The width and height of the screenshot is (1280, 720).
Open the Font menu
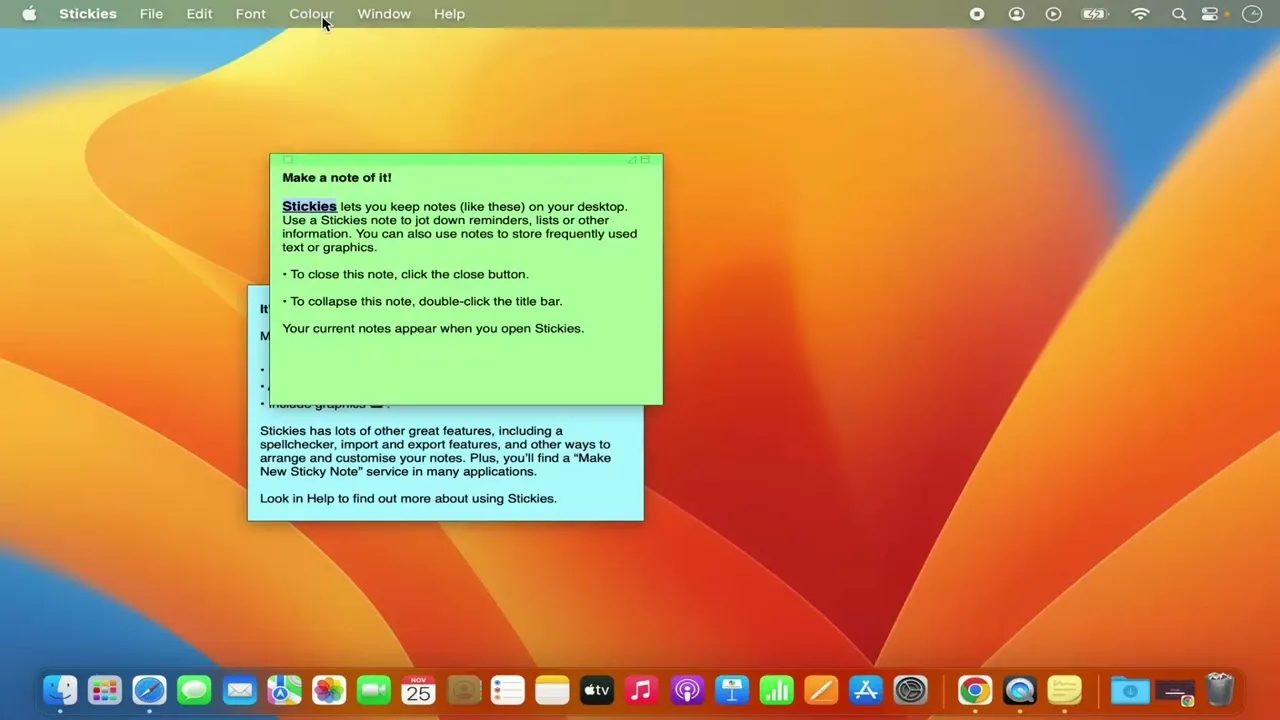click(250, 14)
